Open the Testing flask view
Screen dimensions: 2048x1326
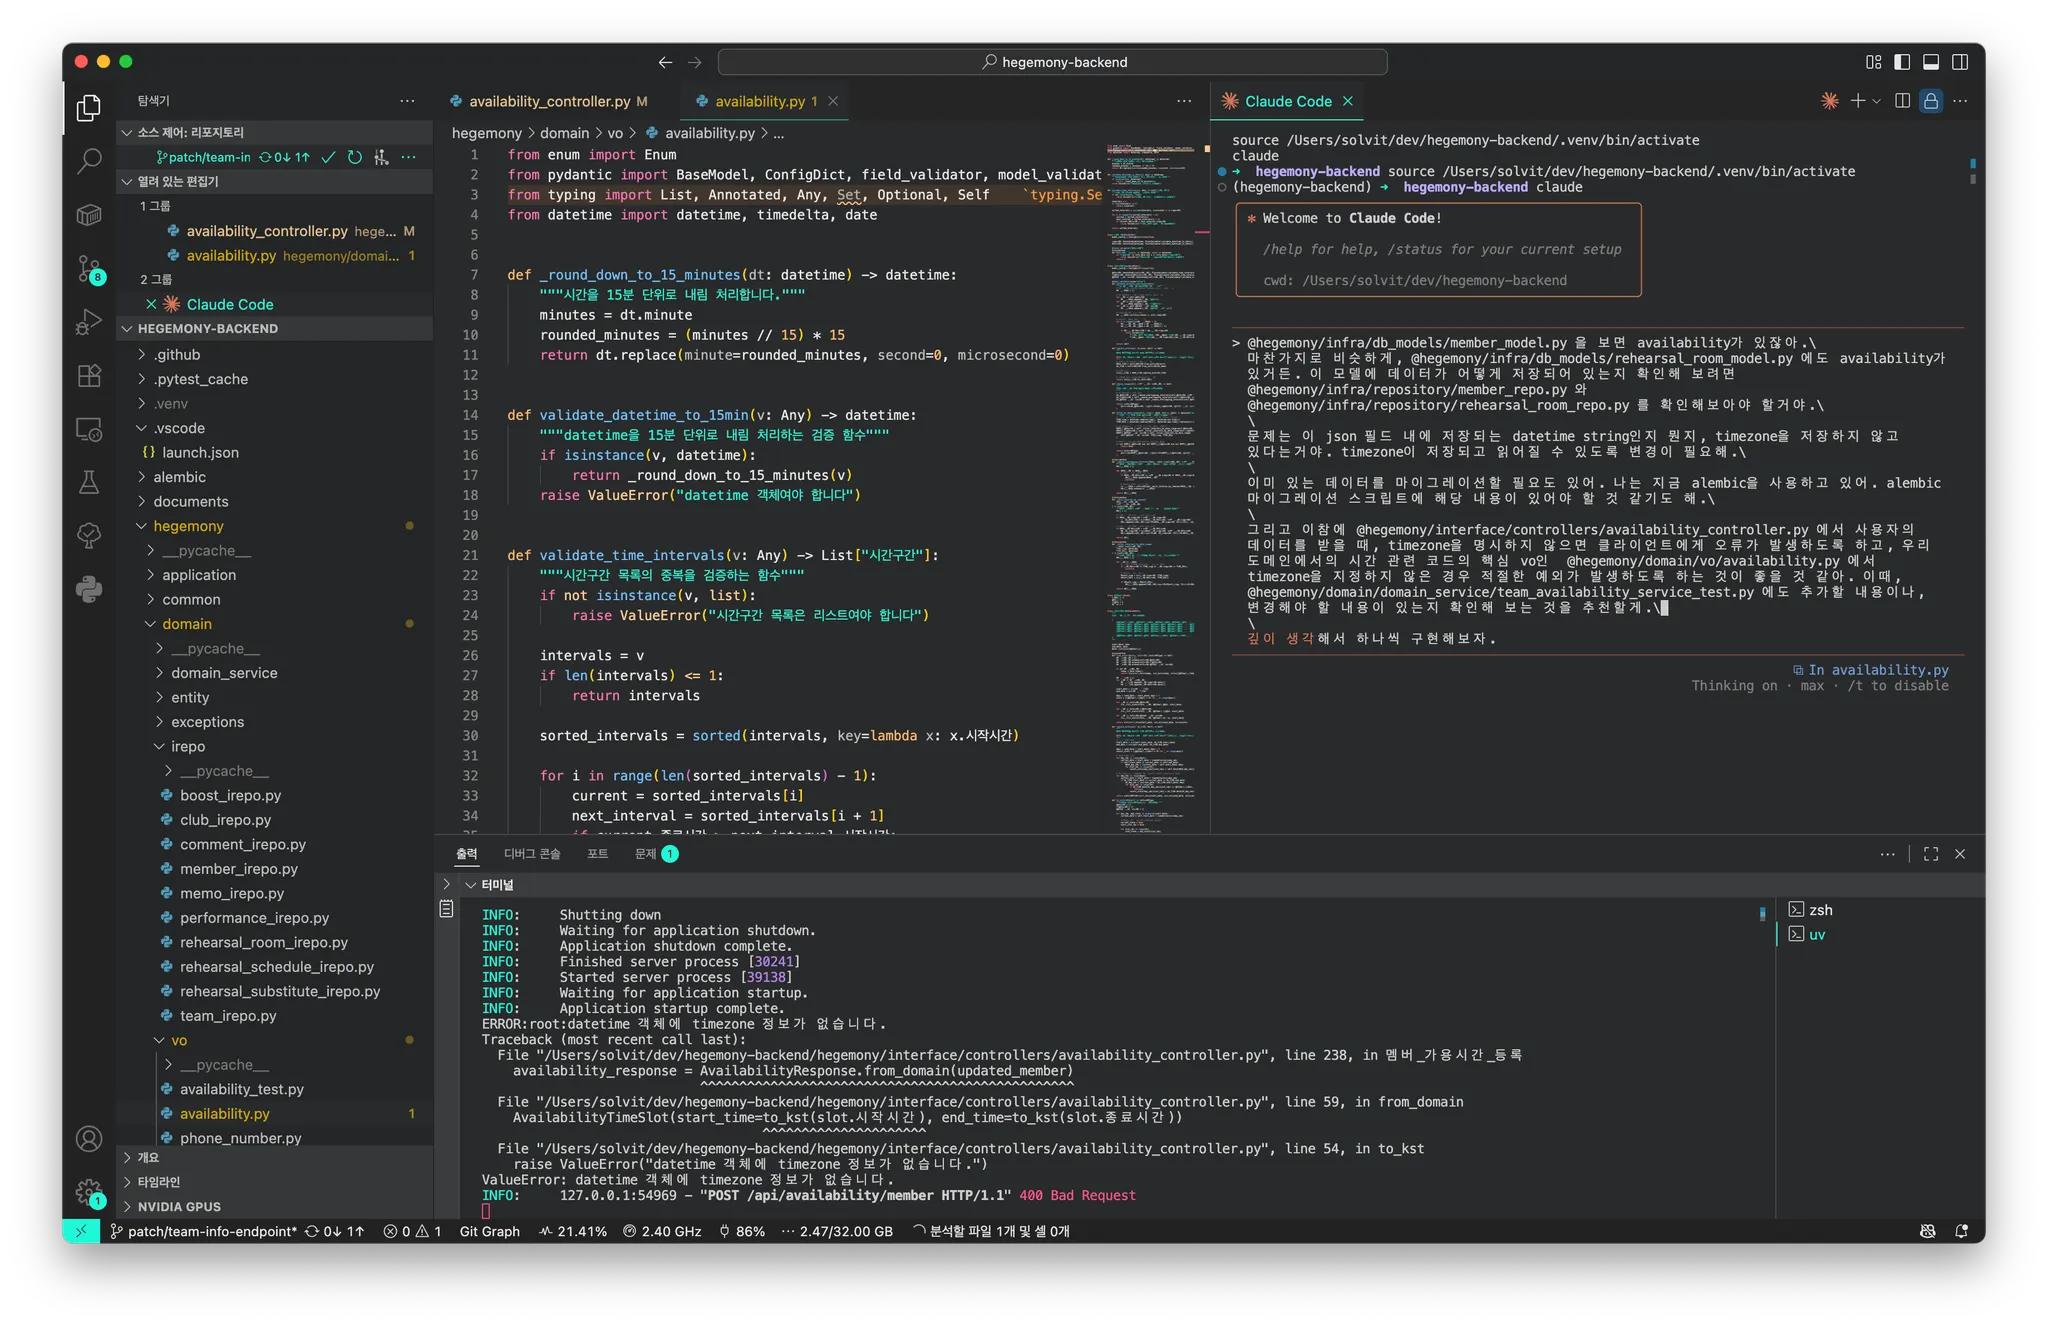pos(89,483)
